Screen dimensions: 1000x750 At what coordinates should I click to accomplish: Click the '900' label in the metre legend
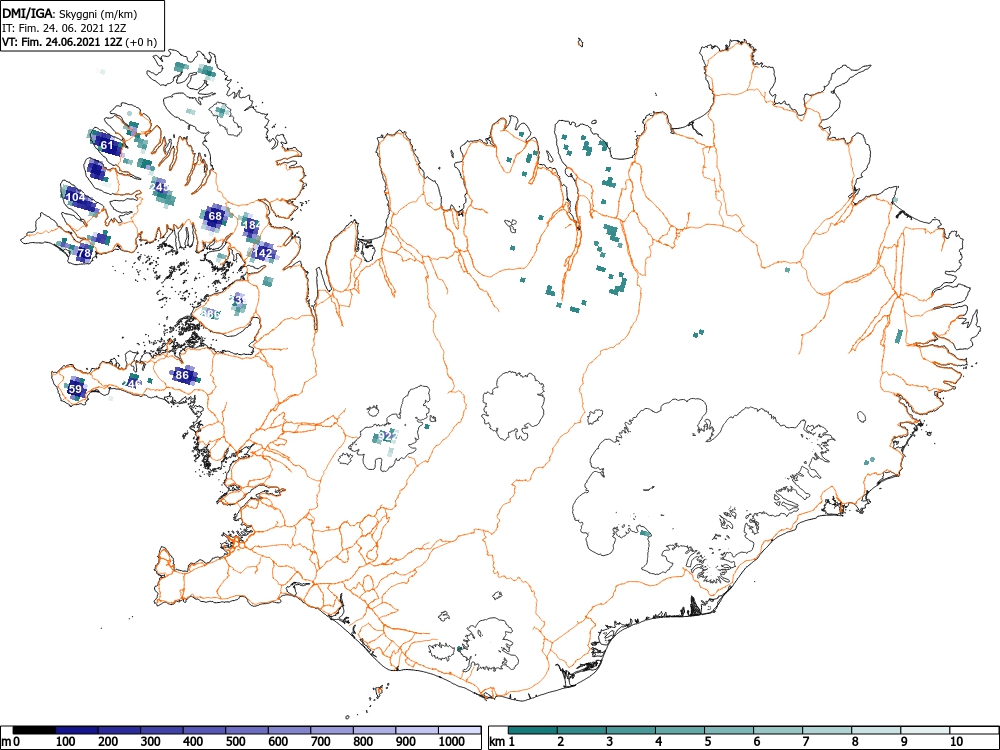point(406,742)
